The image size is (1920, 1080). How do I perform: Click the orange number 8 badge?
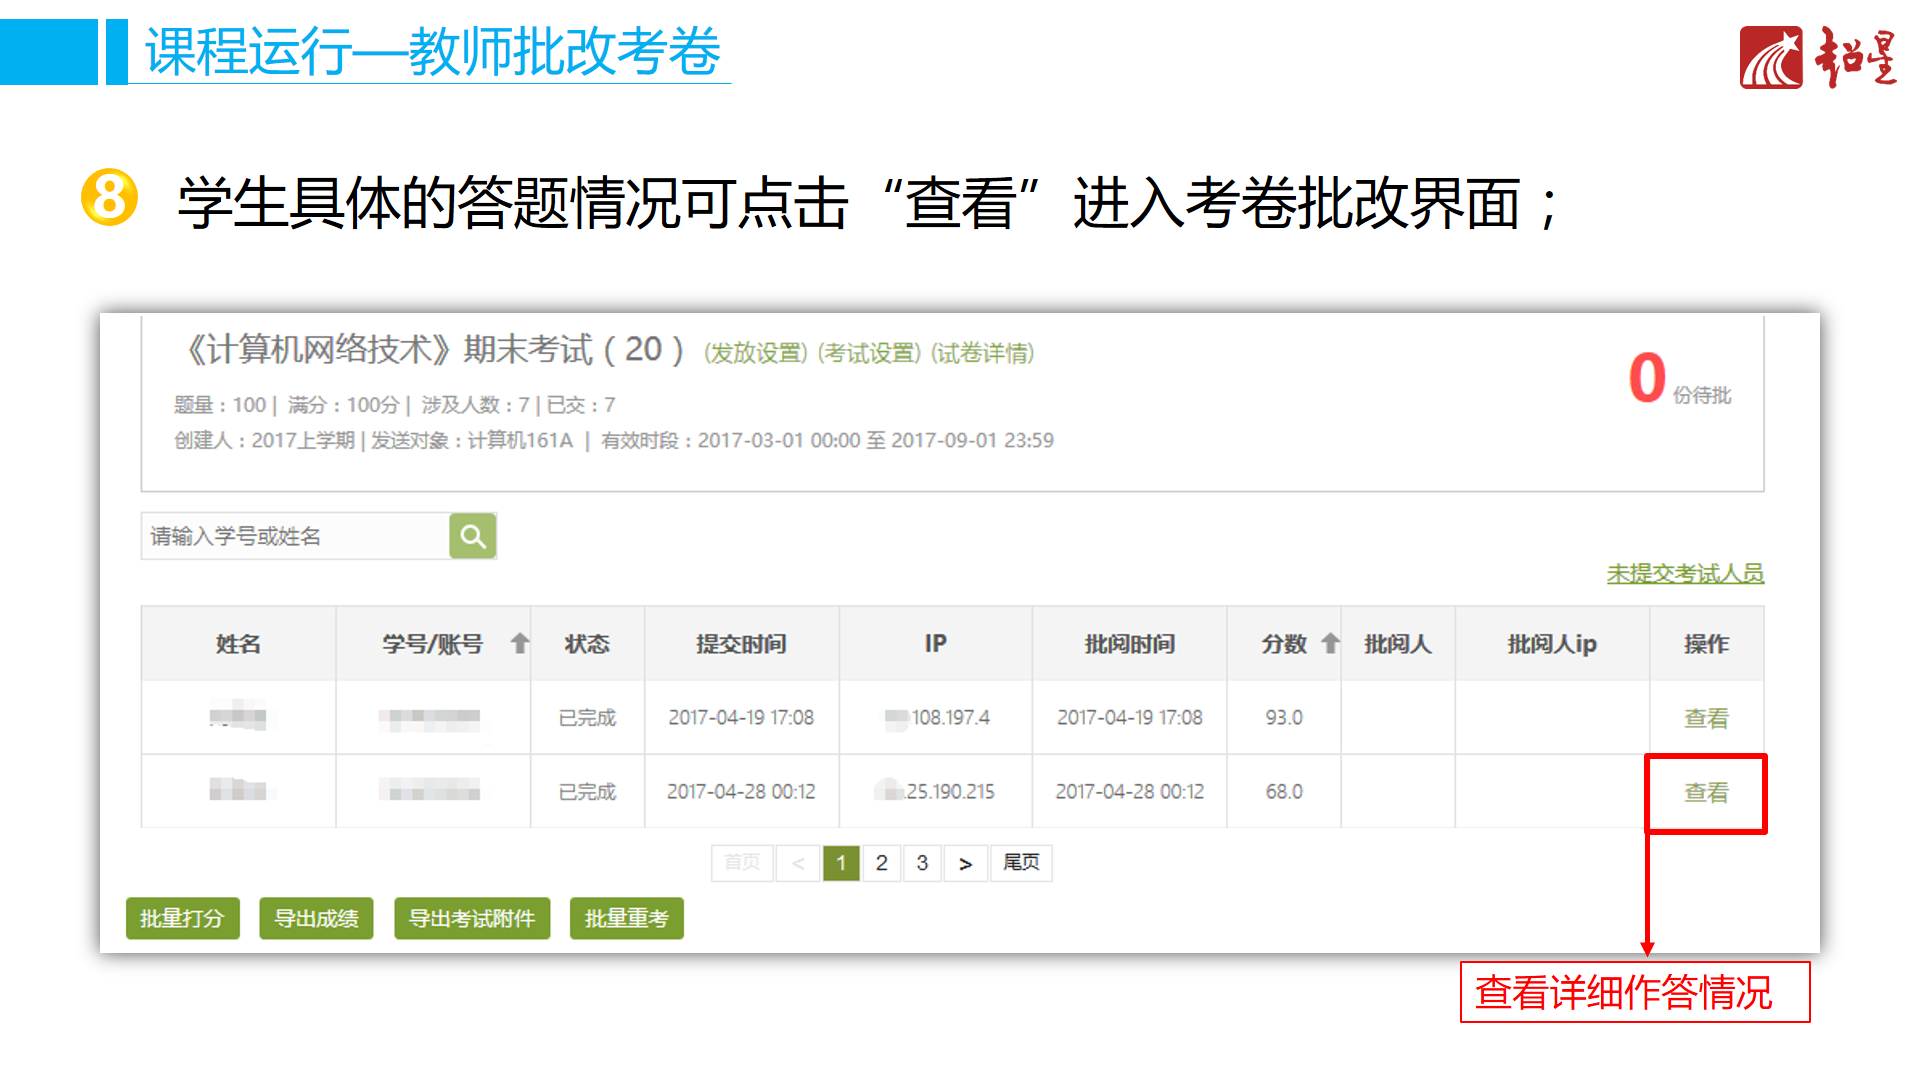pos(109,197)
